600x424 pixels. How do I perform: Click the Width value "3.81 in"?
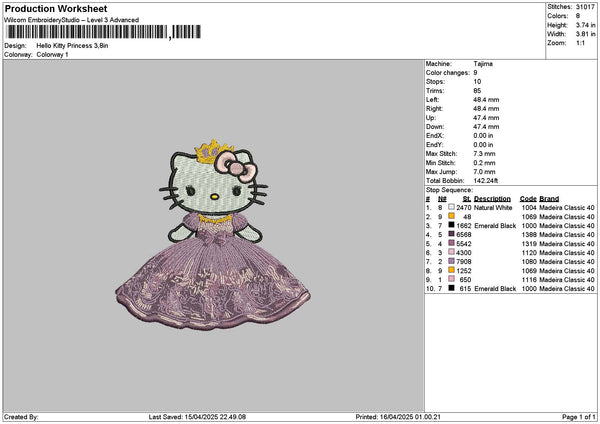(x=585, y=34)
